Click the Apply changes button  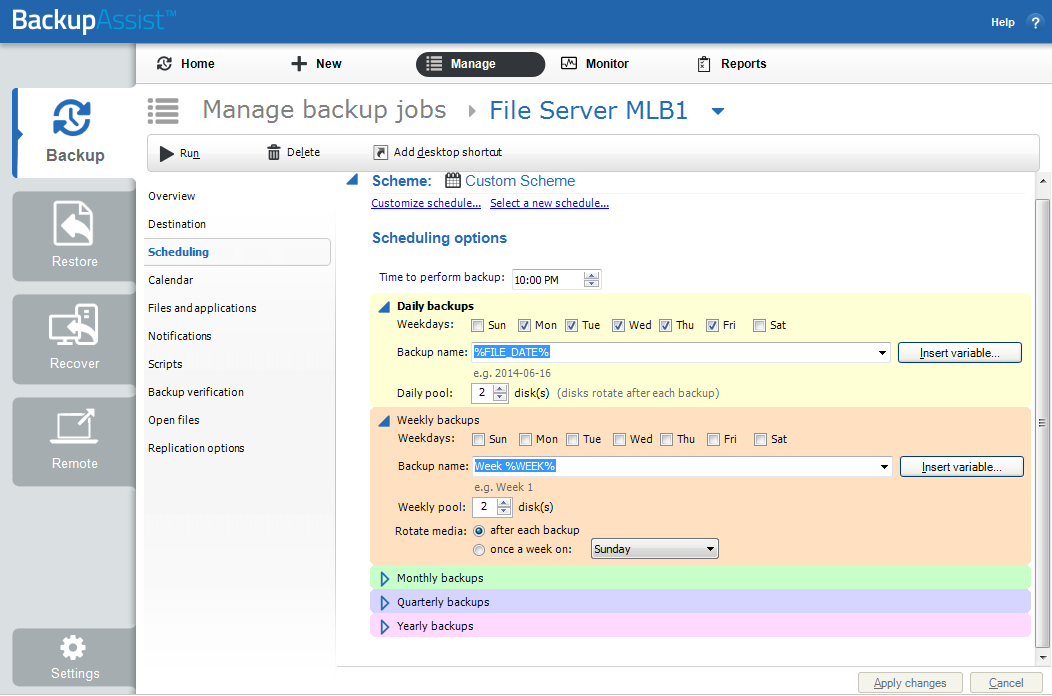[910, 683]
